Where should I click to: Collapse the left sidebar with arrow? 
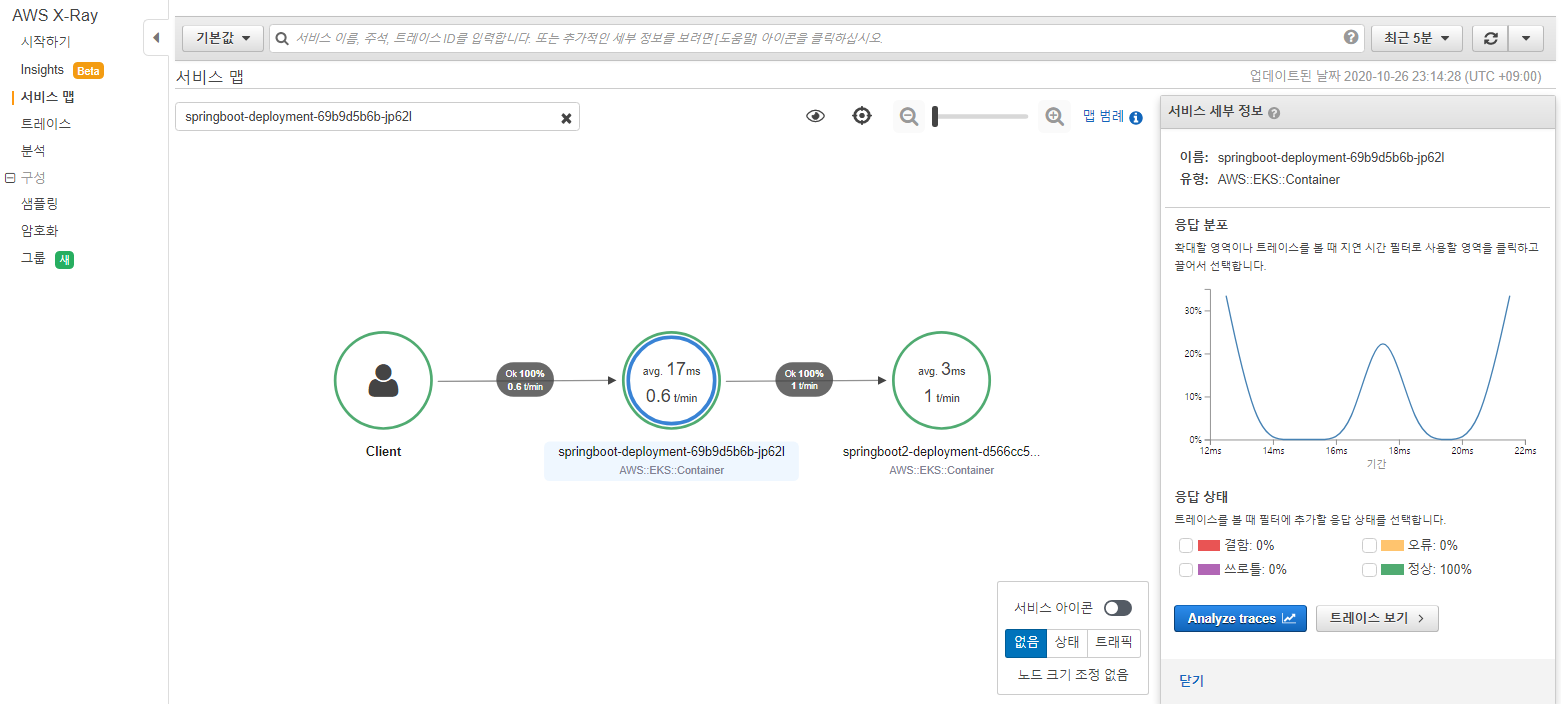coord(155,38)
